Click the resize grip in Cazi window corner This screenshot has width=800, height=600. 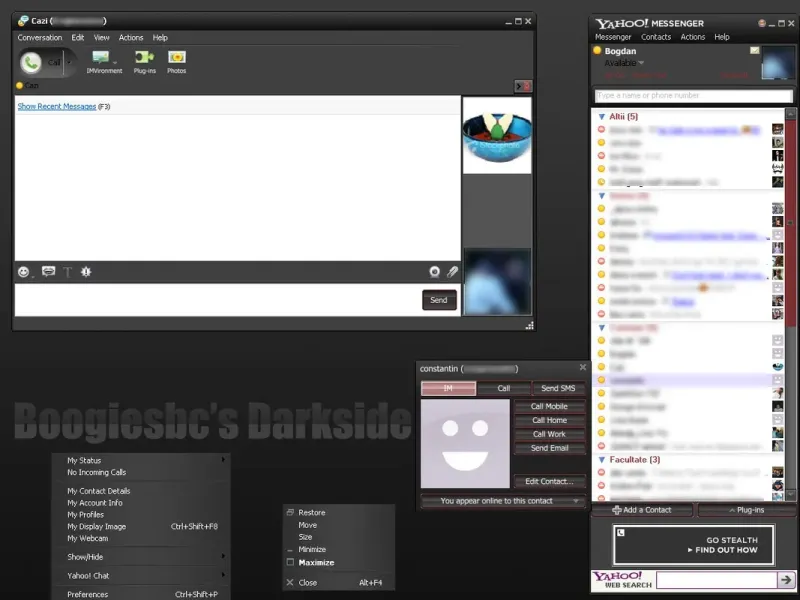tap(530, 326)
